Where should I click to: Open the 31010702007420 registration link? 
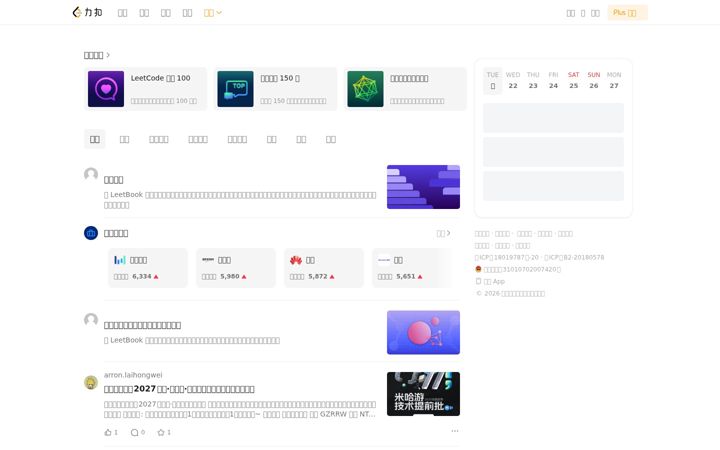pyautogui.click(x=522, y=269)
